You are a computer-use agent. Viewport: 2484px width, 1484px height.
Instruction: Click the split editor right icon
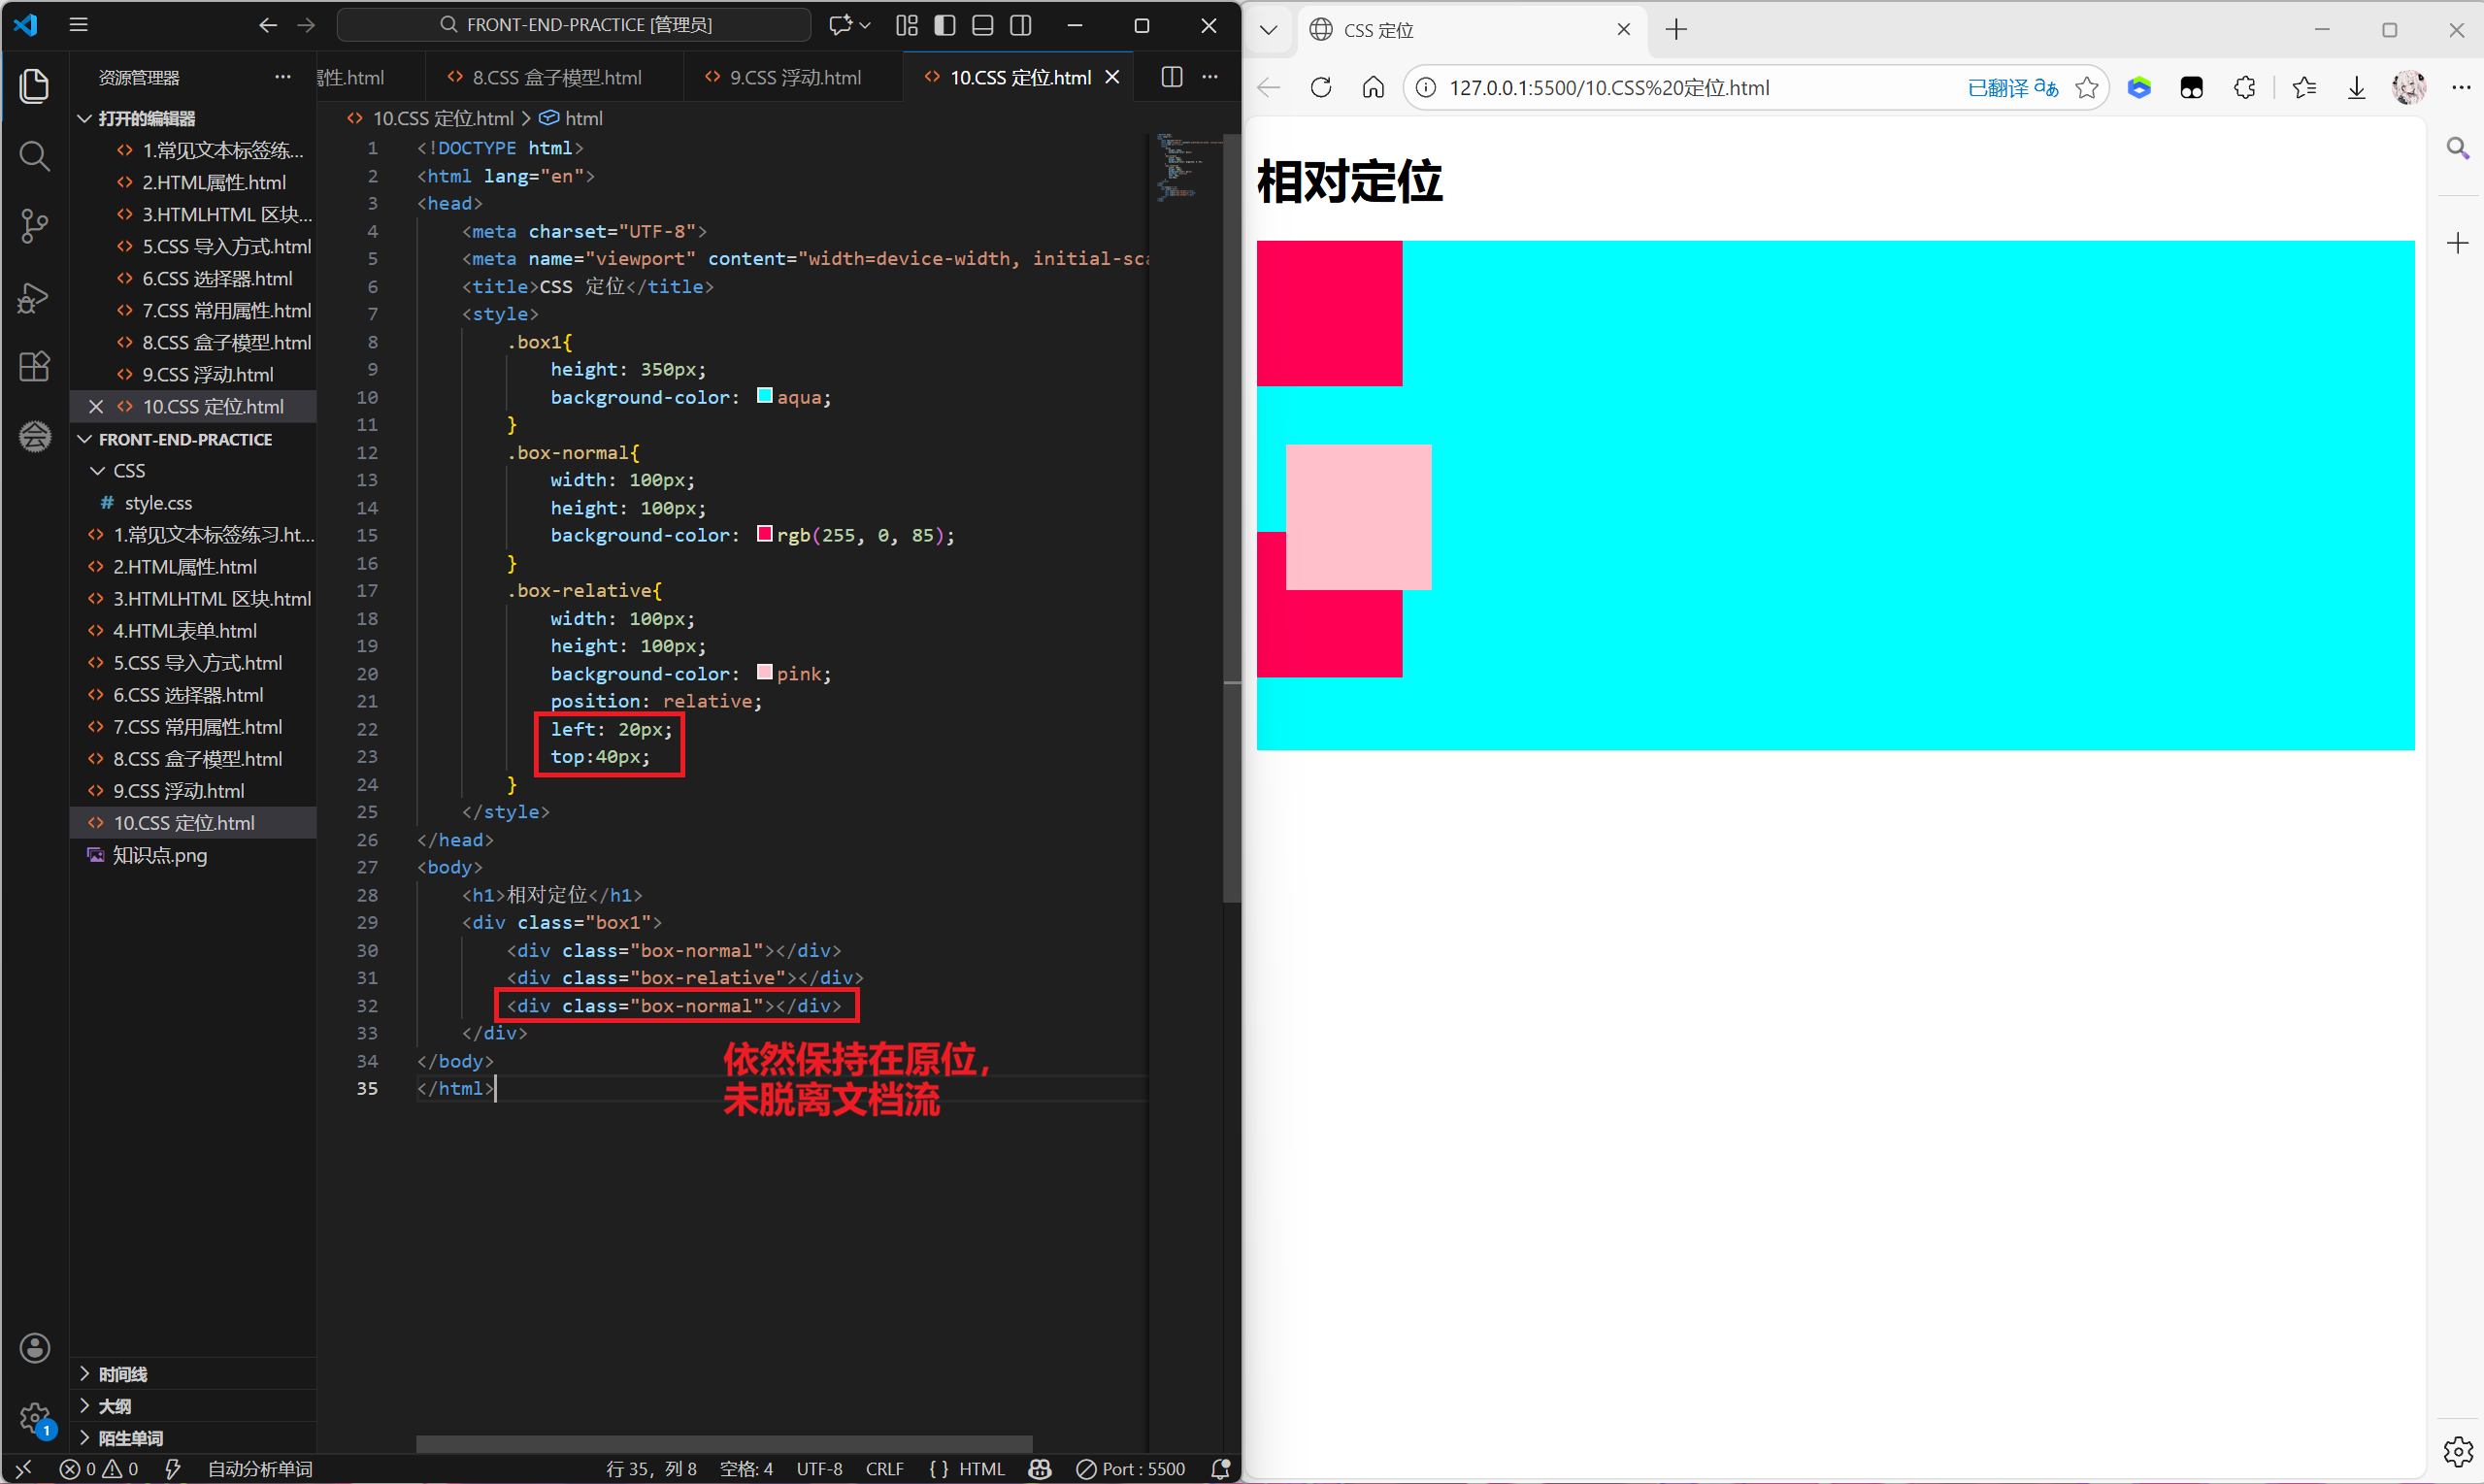pos(1172,77)
